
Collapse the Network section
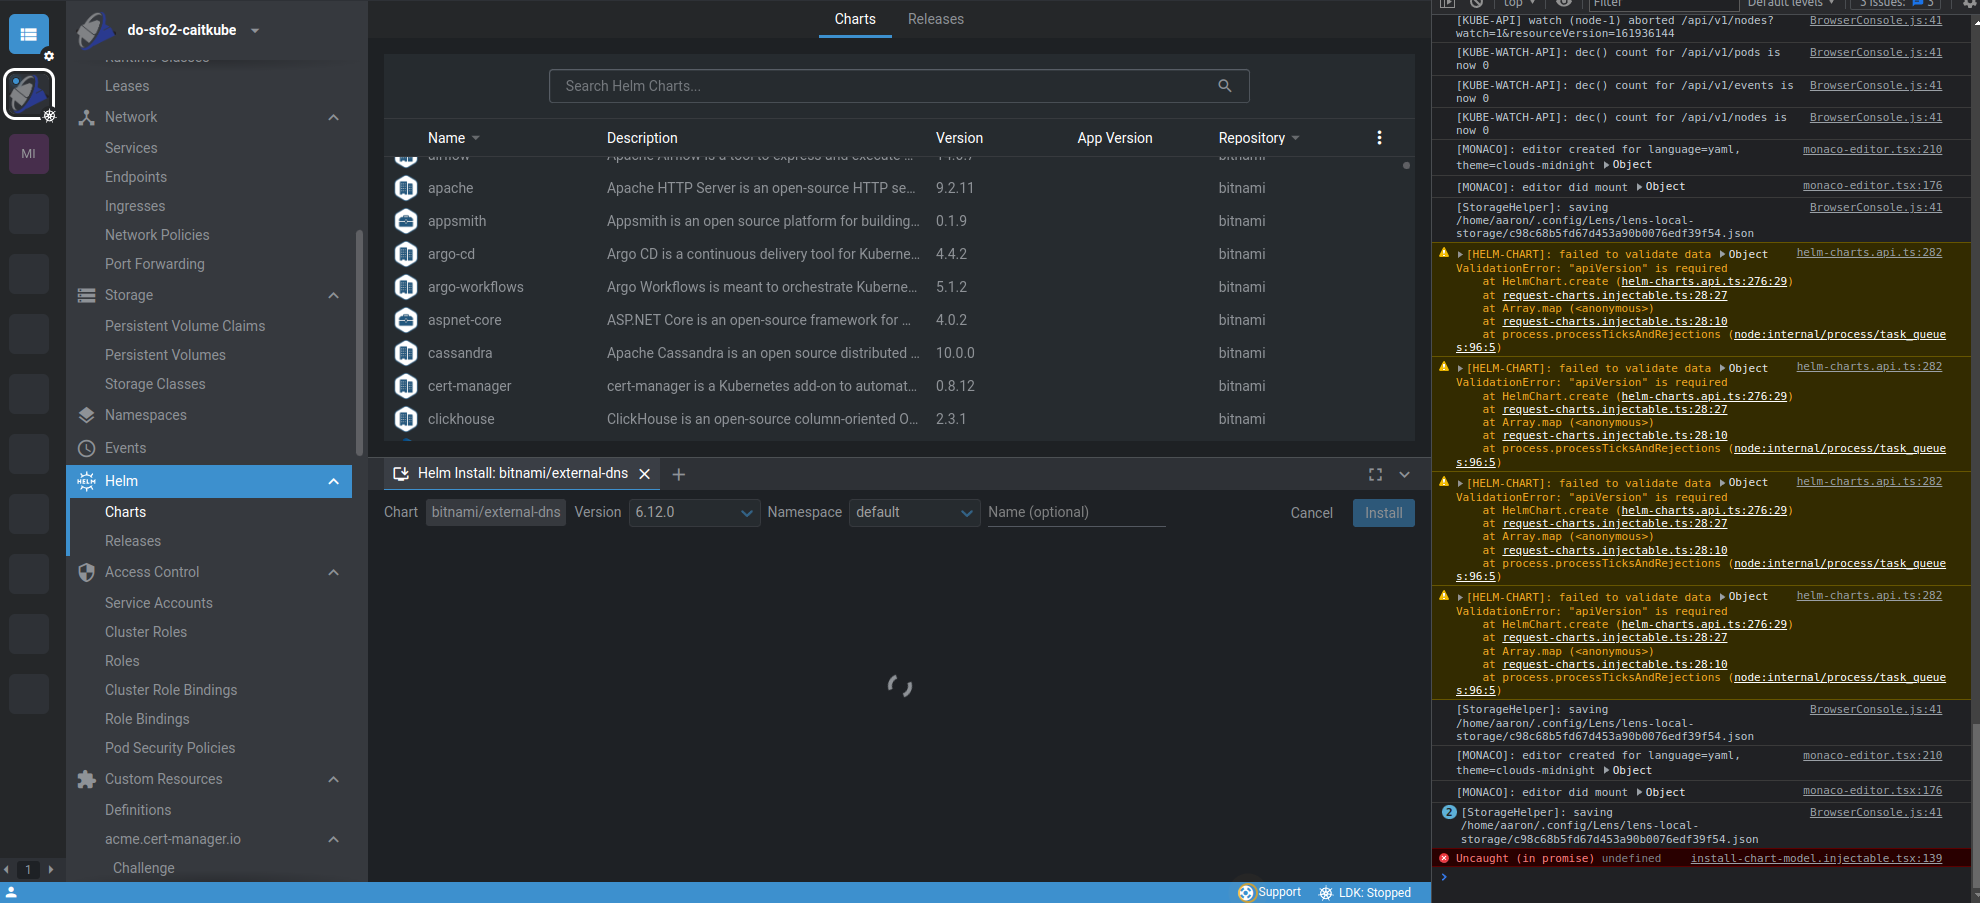coord(334,117)
